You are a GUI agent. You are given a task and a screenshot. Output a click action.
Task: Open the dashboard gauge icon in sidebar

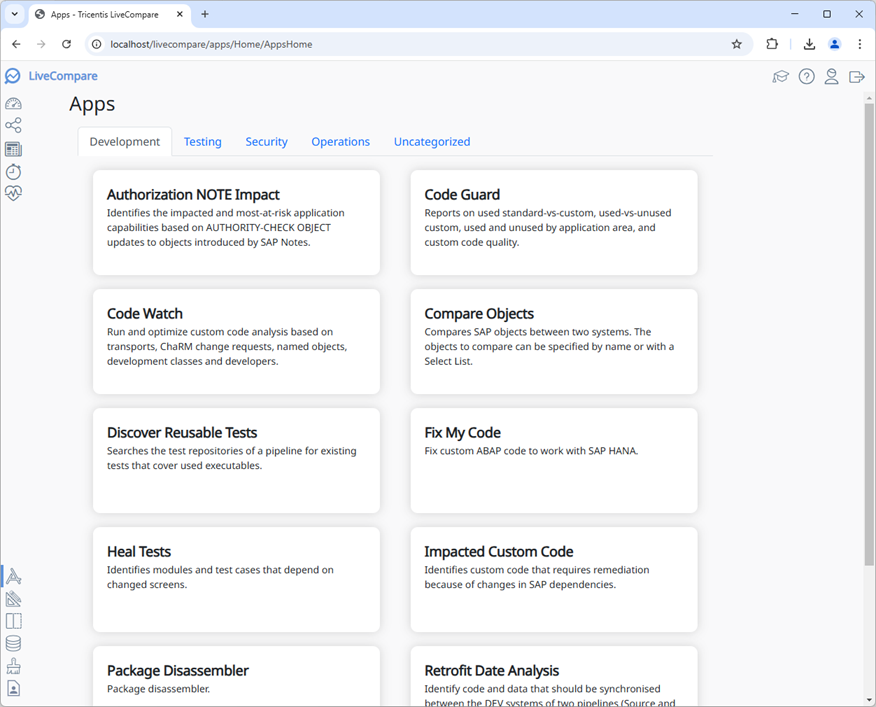click(13, 103)
